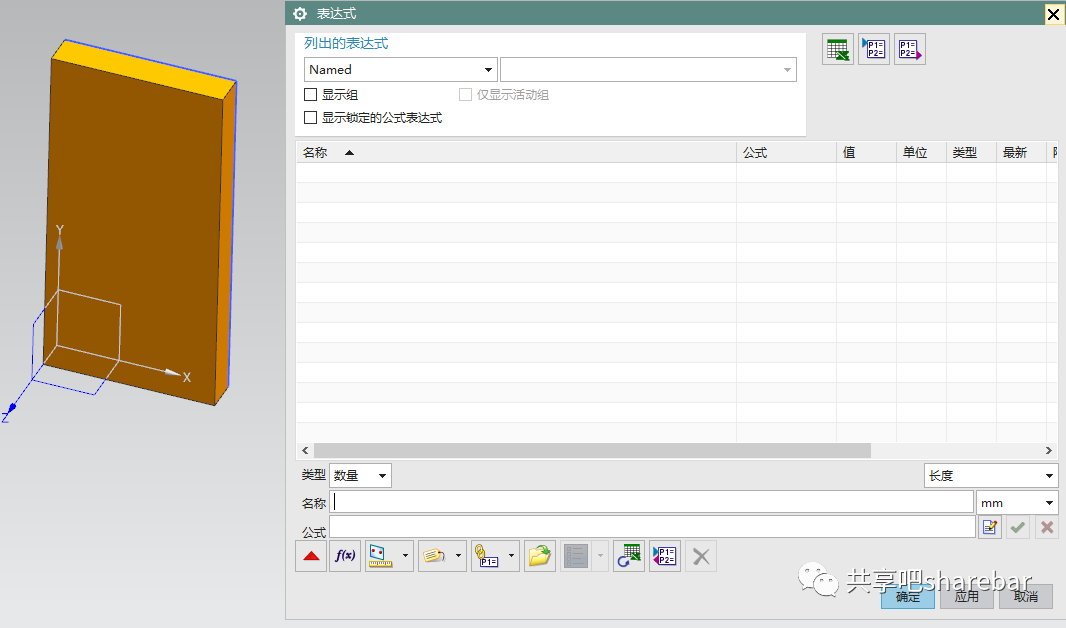Viewport: 1066px width, 628px height.
Task: Click the scrollbar left arrow under the table
Action: pos(305,450)
